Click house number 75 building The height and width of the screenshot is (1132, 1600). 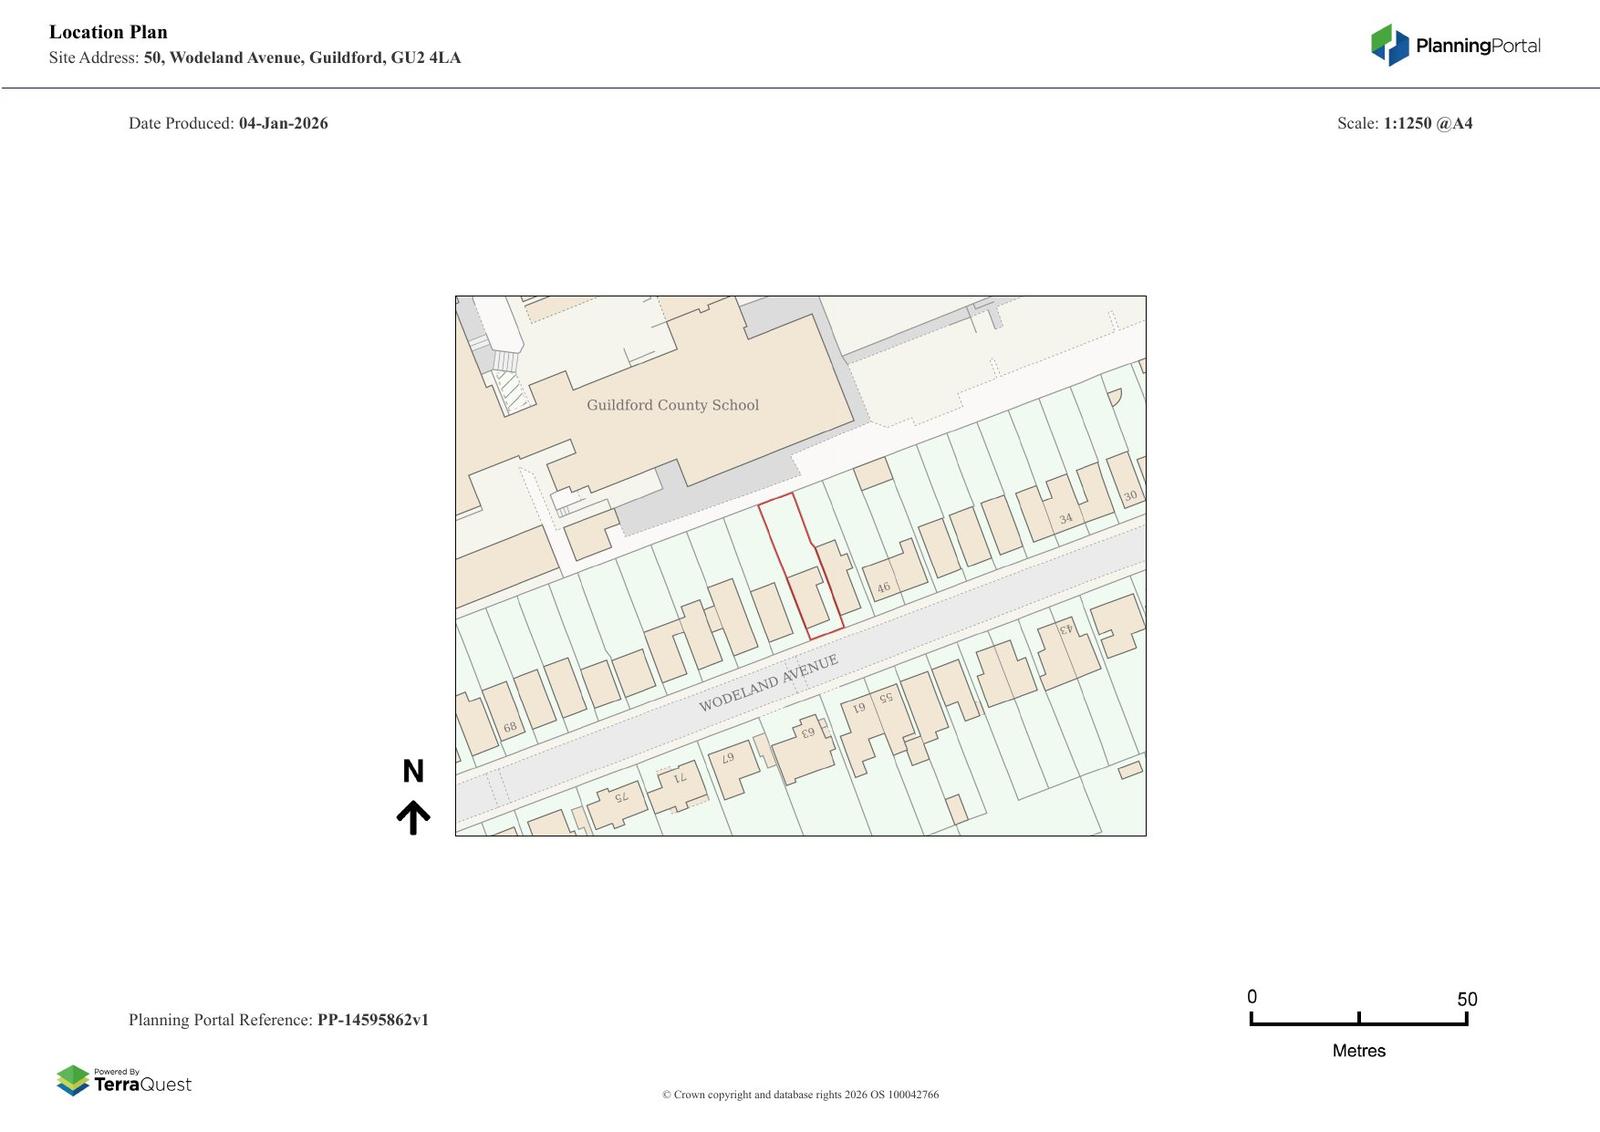click(x=620, y=798)
